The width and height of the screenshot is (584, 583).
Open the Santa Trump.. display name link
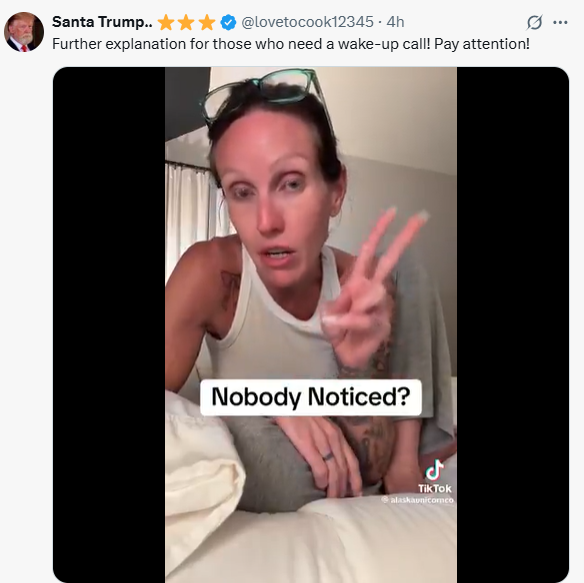pyautogui.click(x=102, y=22)
